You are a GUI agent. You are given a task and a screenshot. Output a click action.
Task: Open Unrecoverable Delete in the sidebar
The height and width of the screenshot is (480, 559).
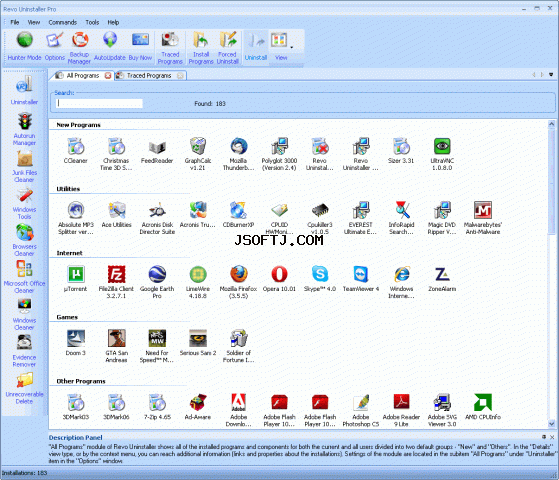coord(24,388)
